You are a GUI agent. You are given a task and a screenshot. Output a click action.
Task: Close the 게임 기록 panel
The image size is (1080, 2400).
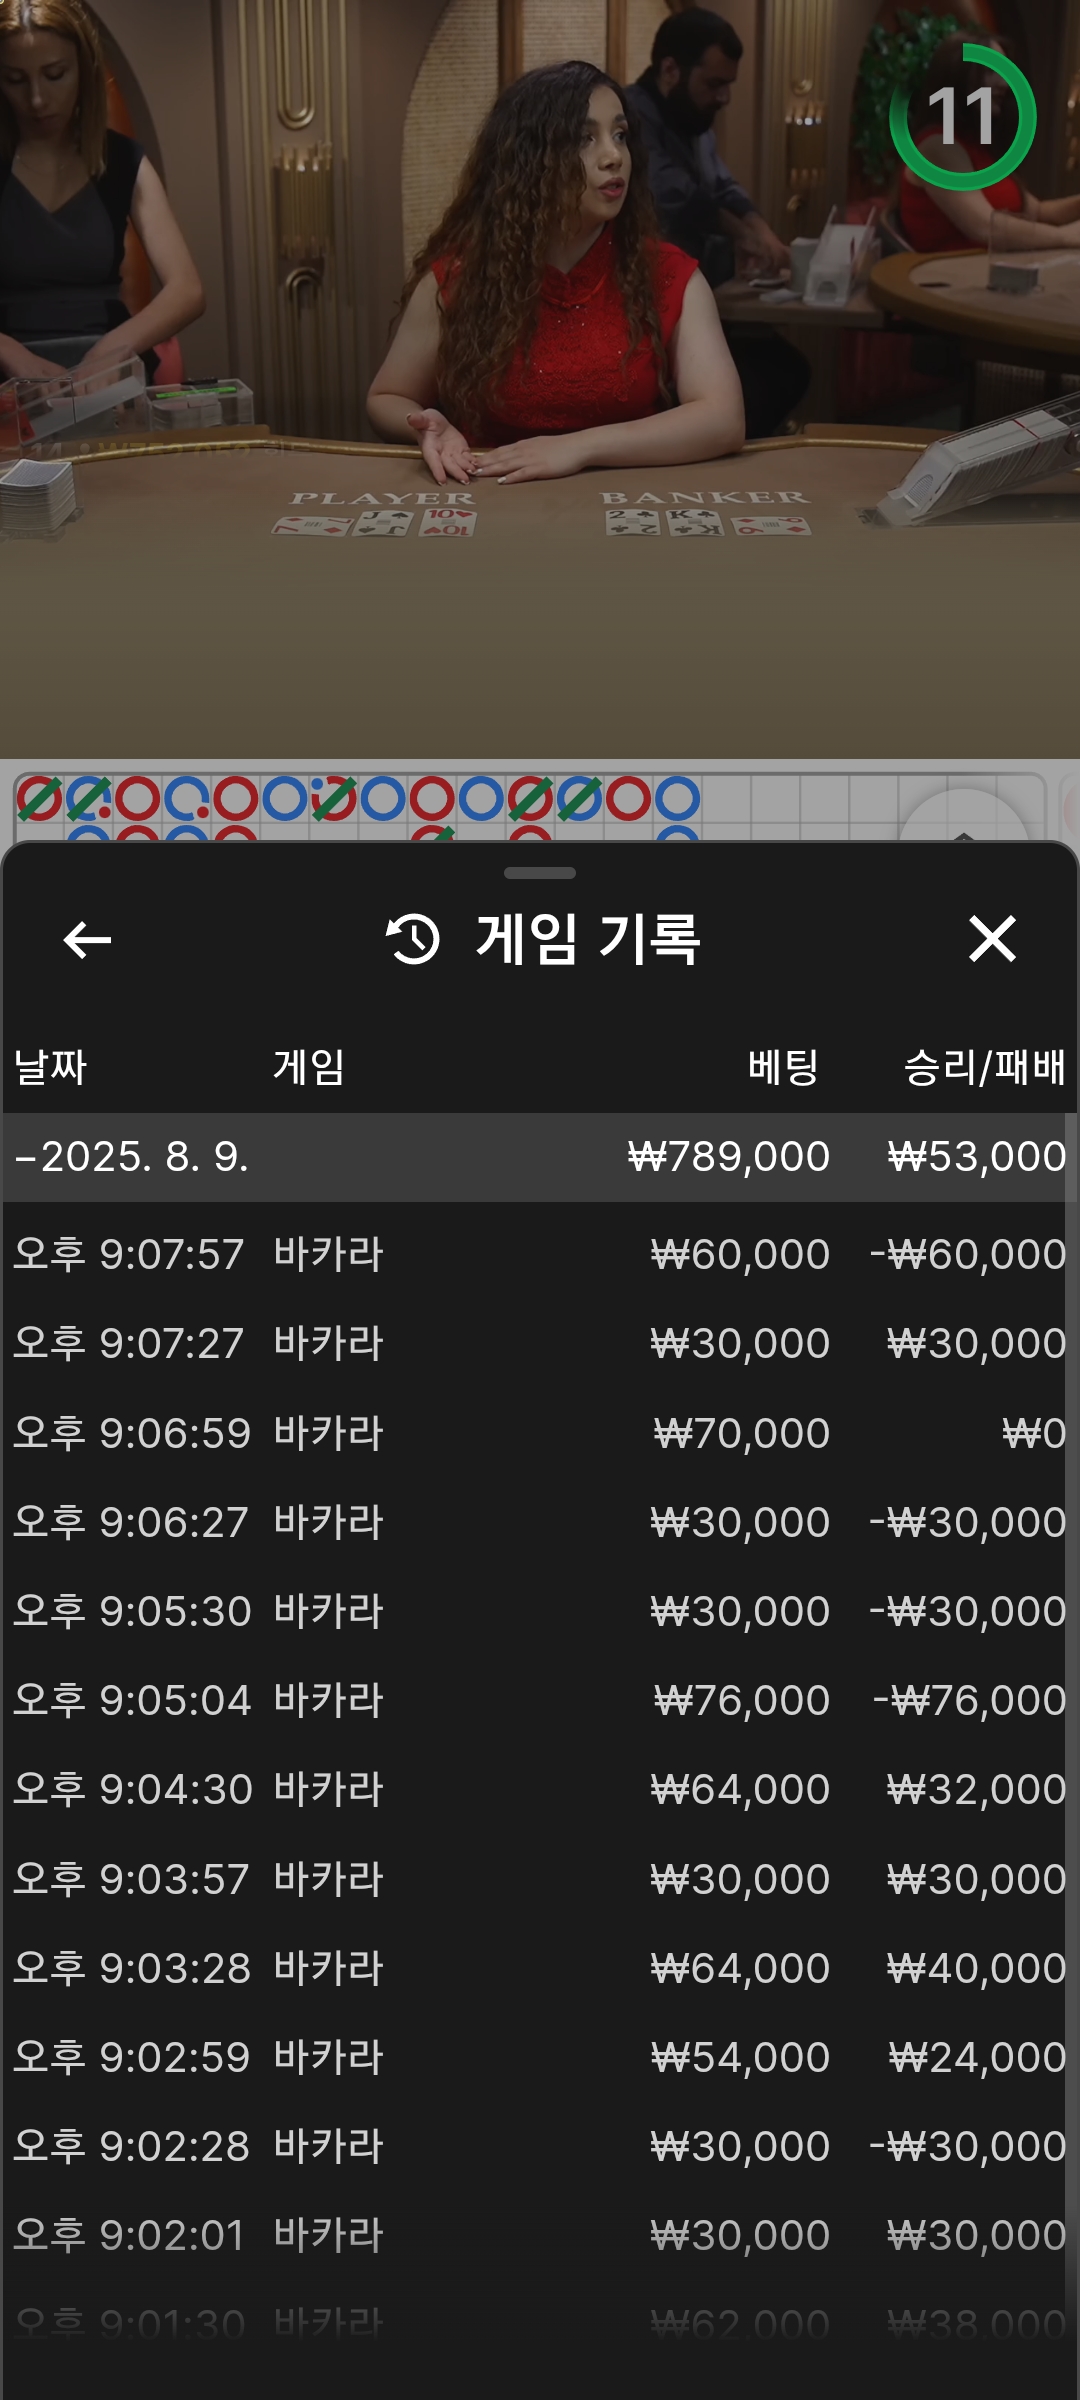click(x=992, y=939)
